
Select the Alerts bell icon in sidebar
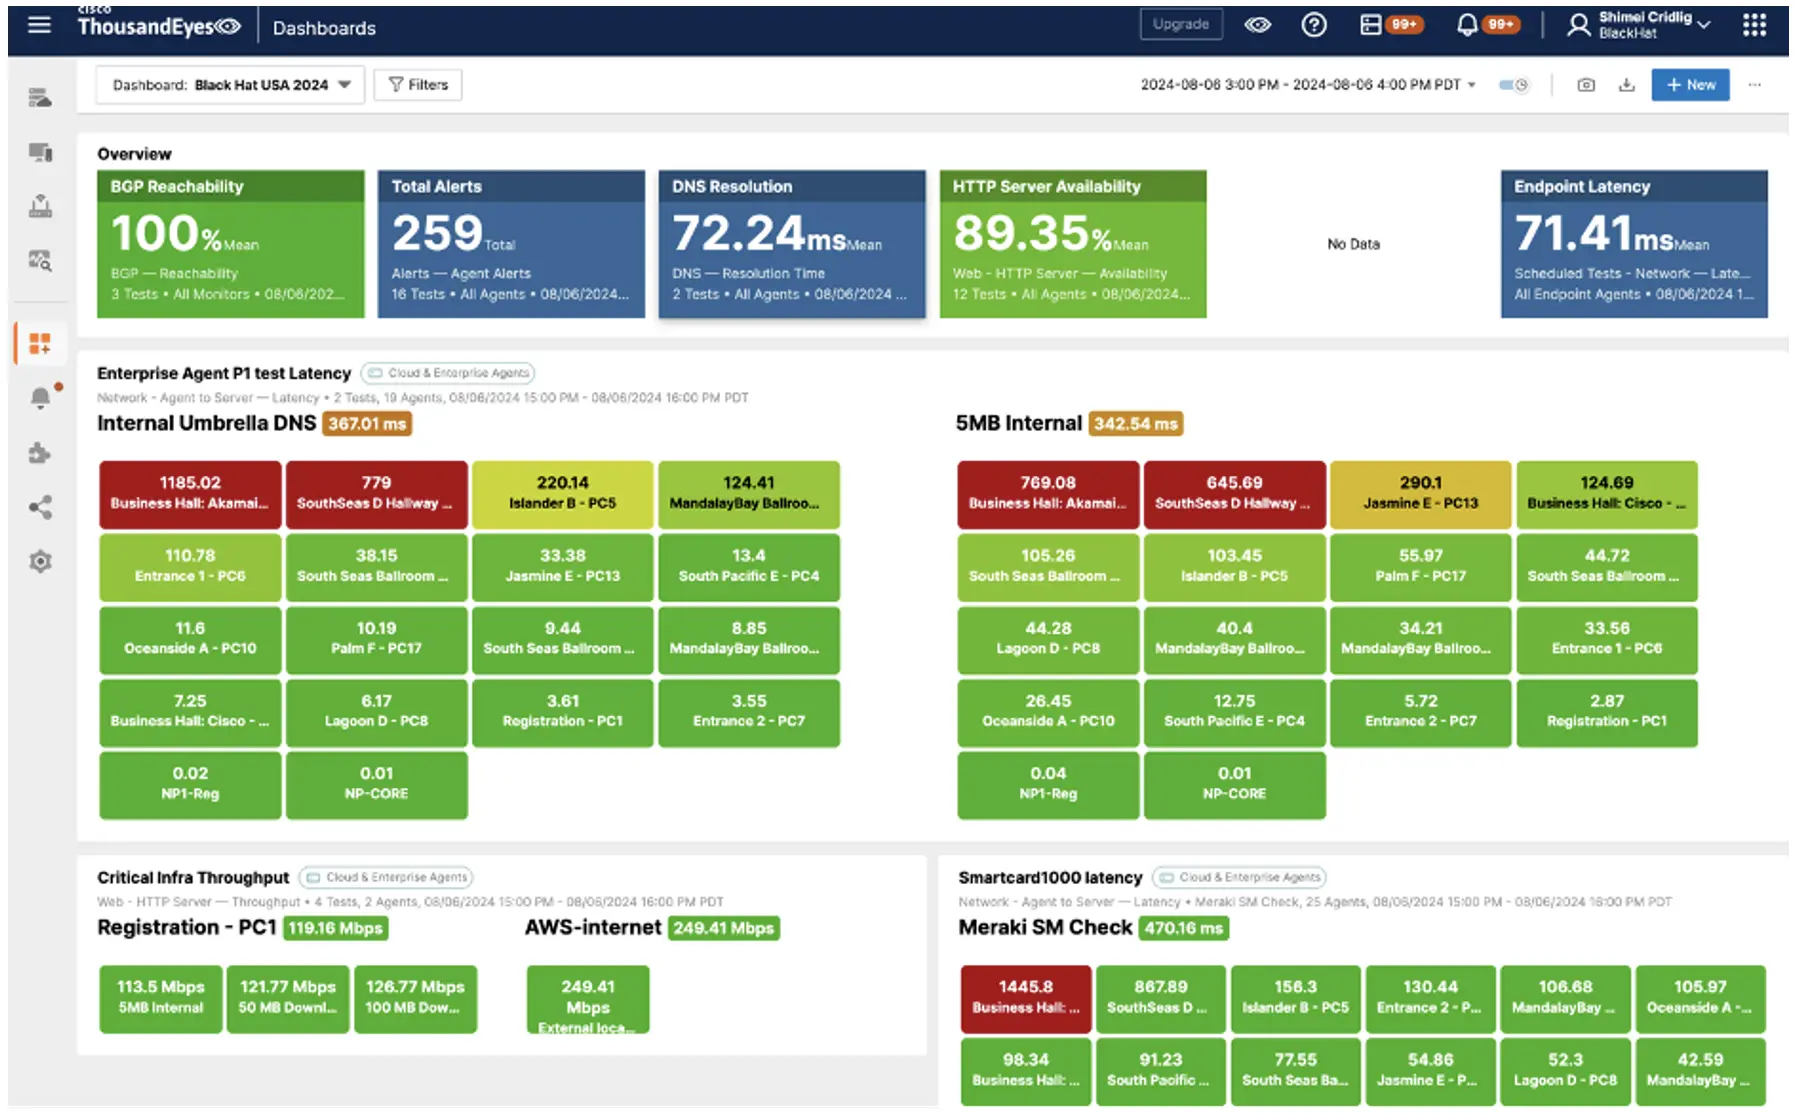click(40, 398)
